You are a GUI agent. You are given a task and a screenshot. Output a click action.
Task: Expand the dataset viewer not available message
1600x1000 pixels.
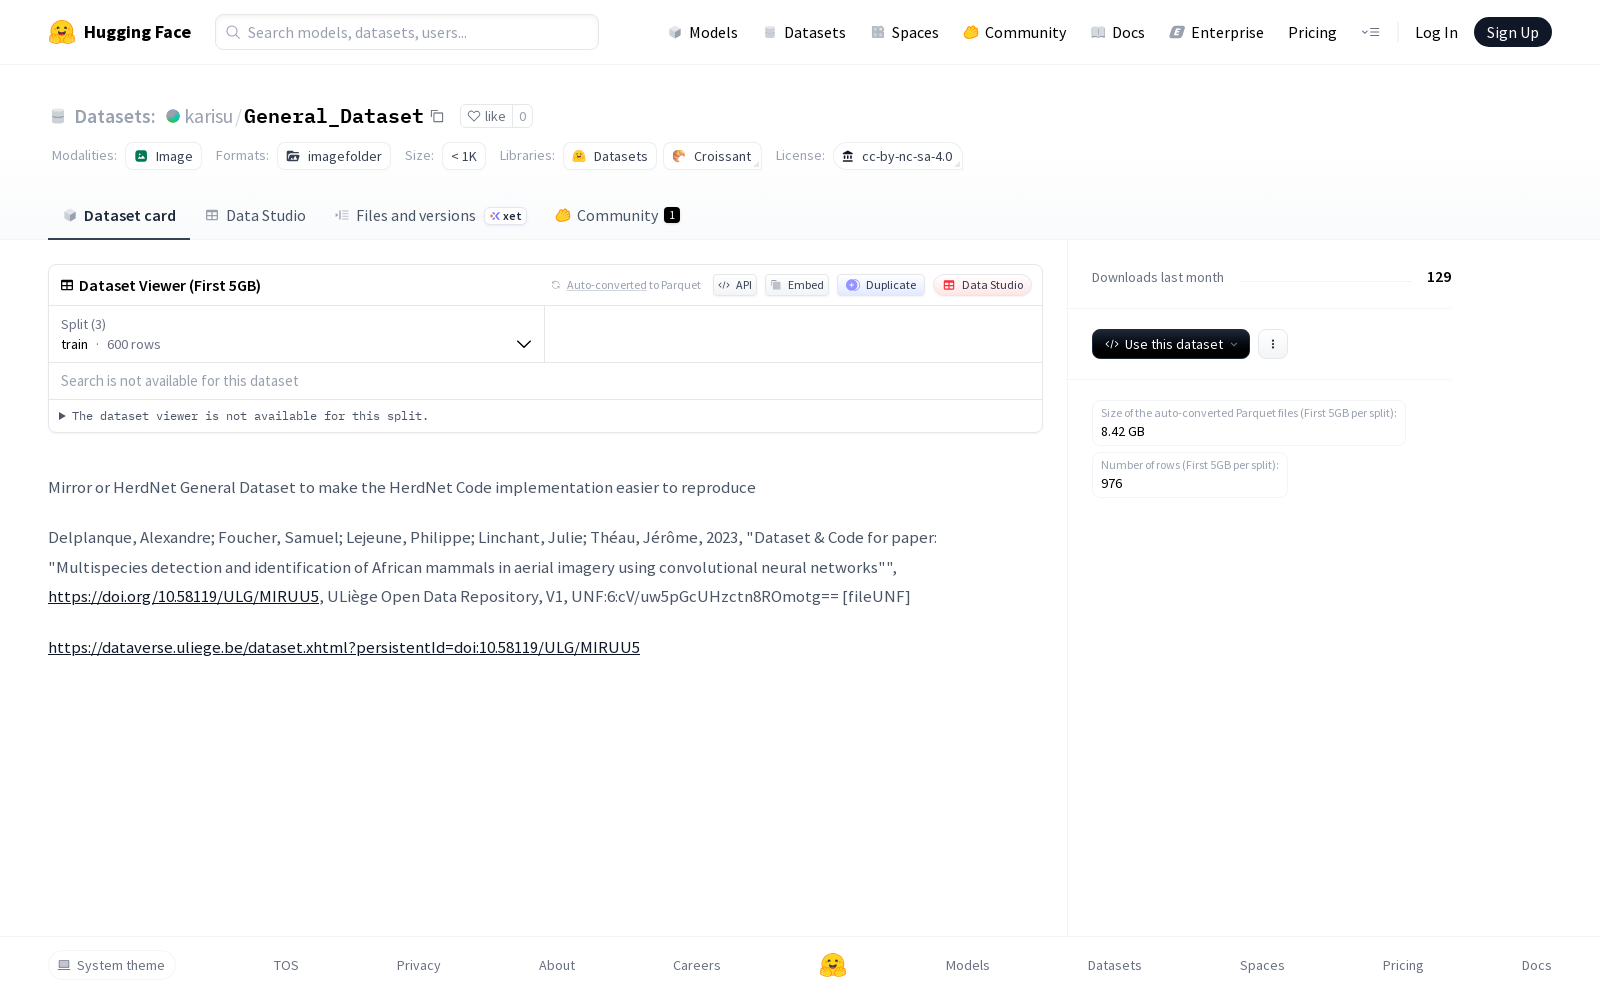(244, 416)
